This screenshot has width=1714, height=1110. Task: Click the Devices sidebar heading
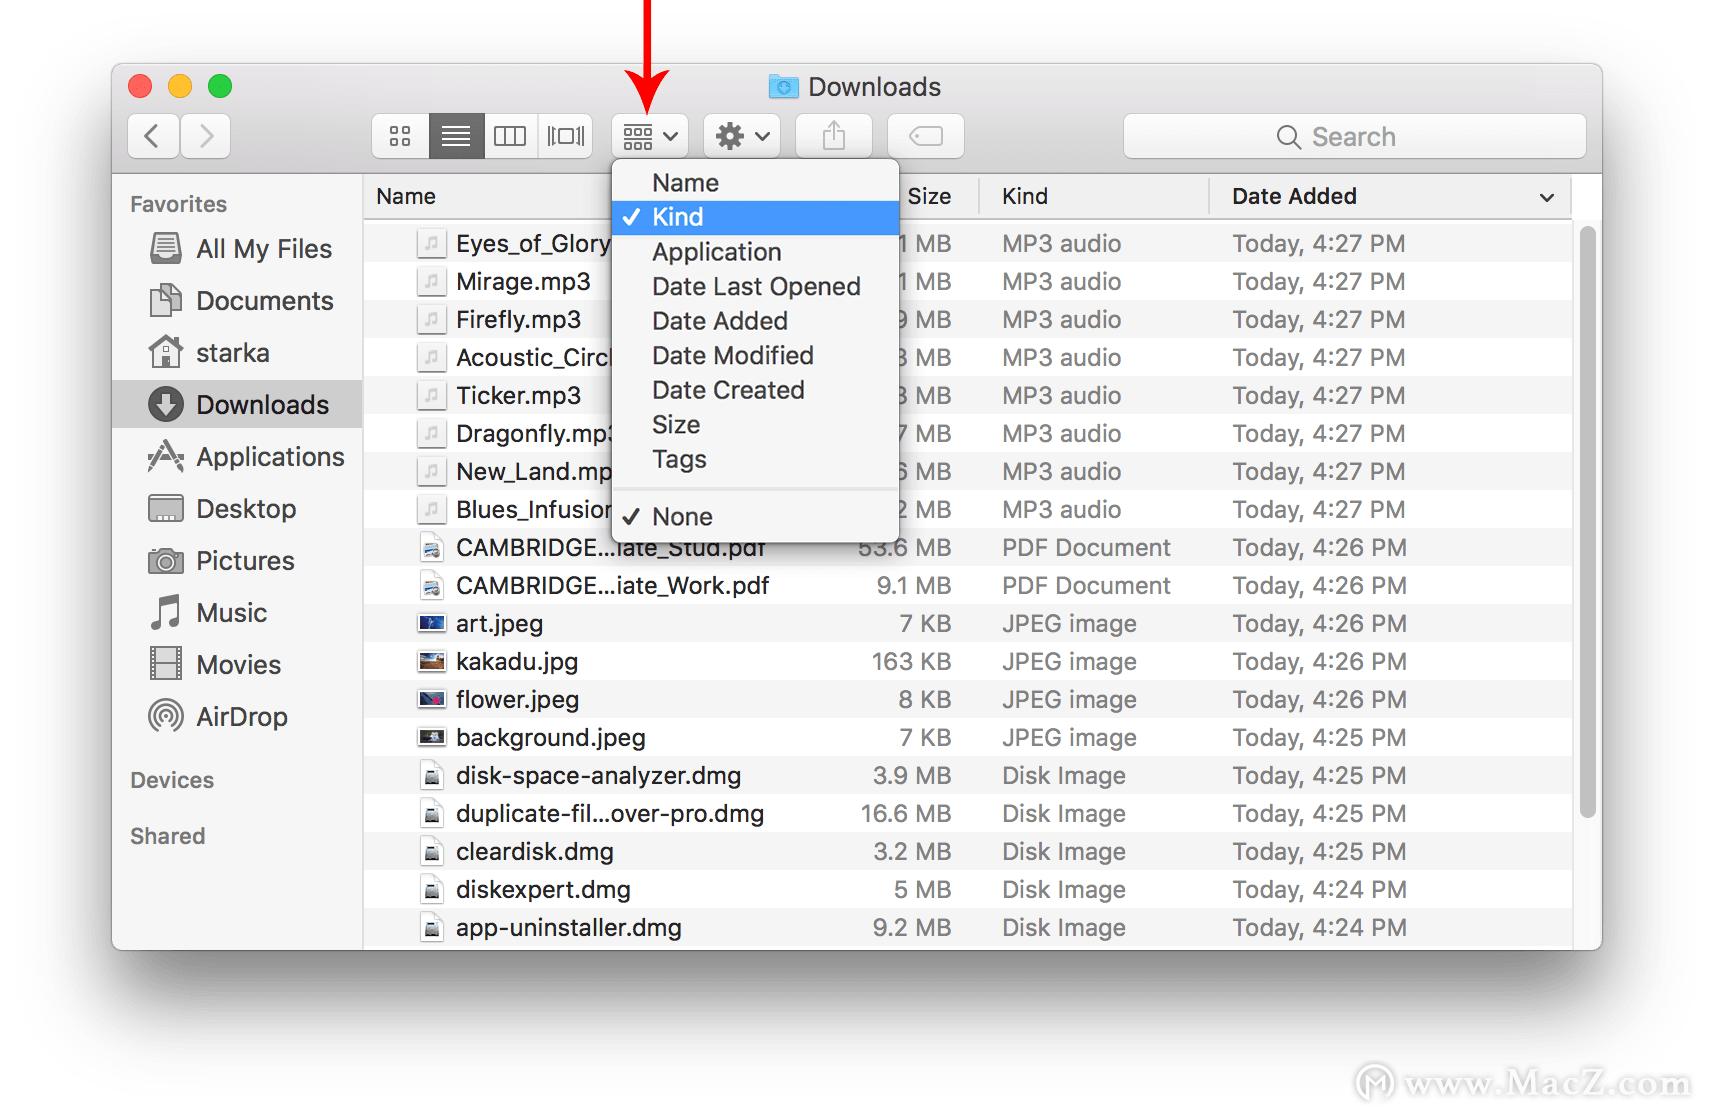[172, 780]
